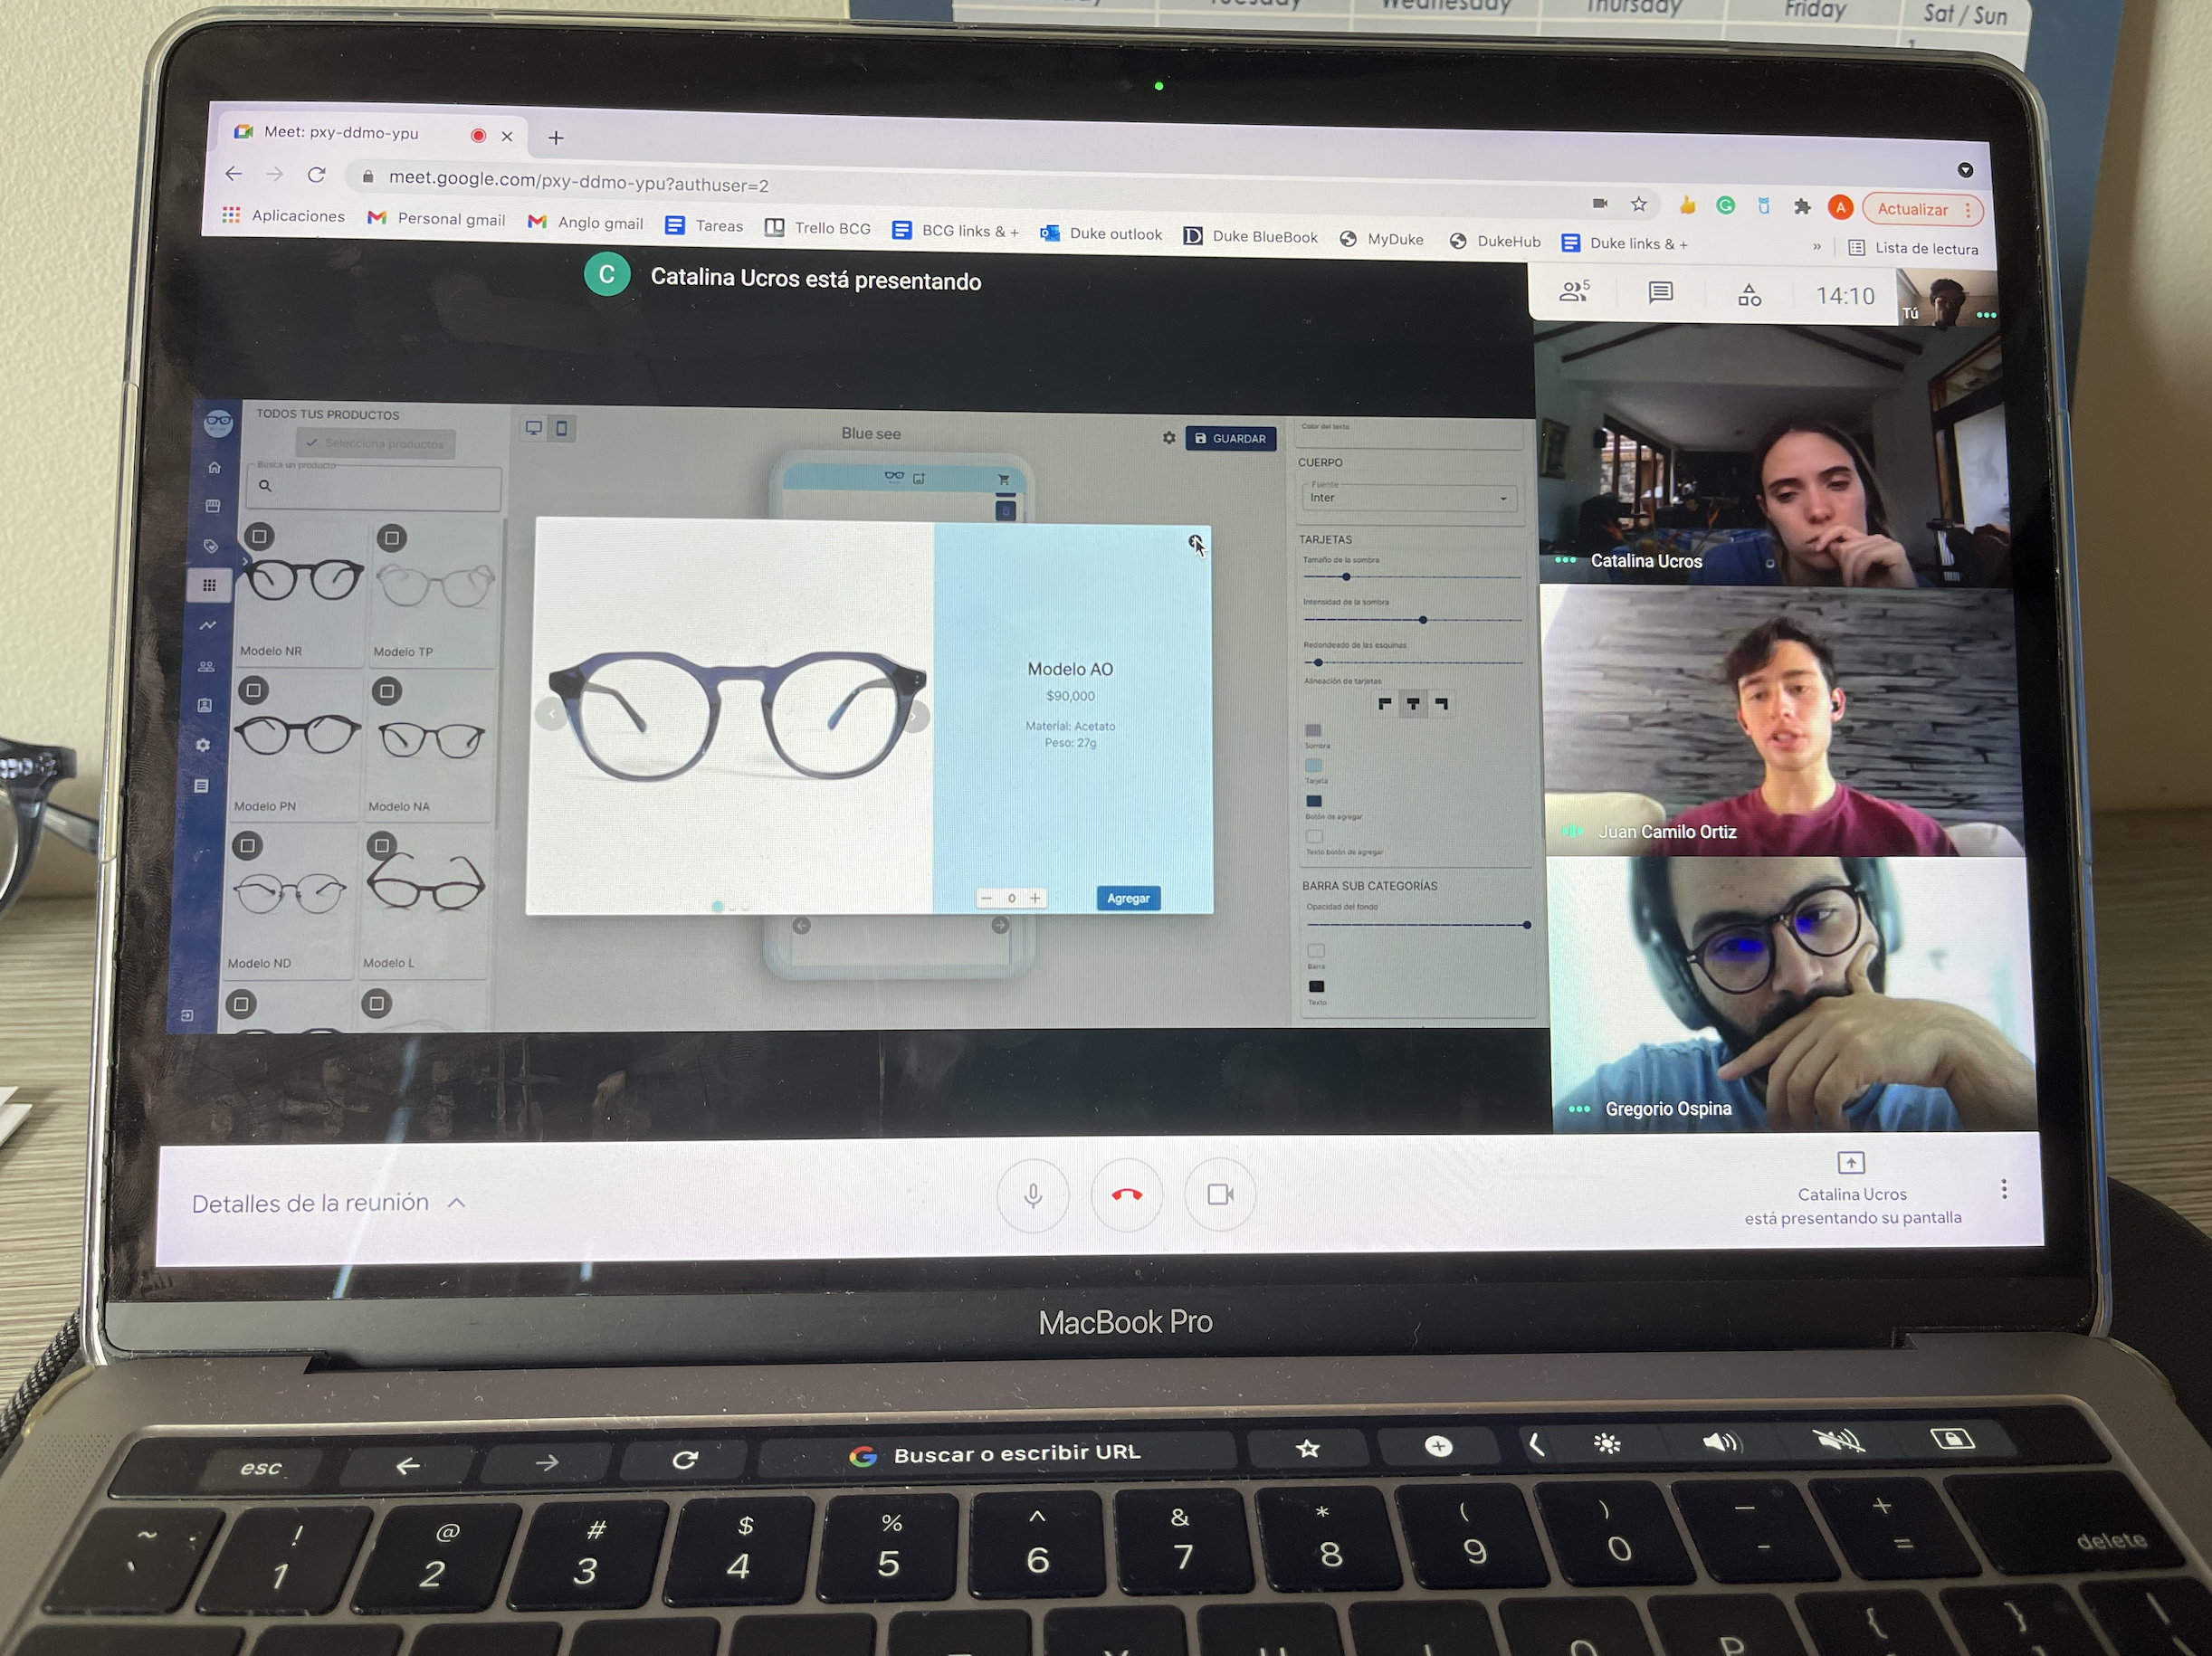
Task: Open the Meet activities icon
Action: 1749,295
